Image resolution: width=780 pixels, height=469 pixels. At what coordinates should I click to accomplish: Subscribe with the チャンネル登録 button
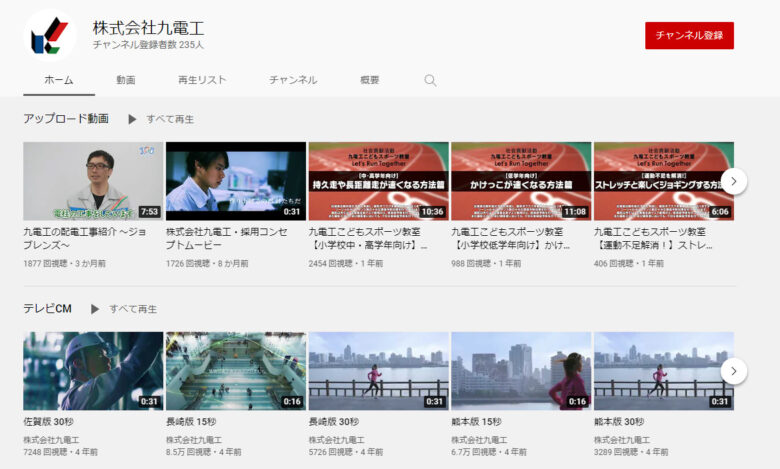click(x=689, y=35)
